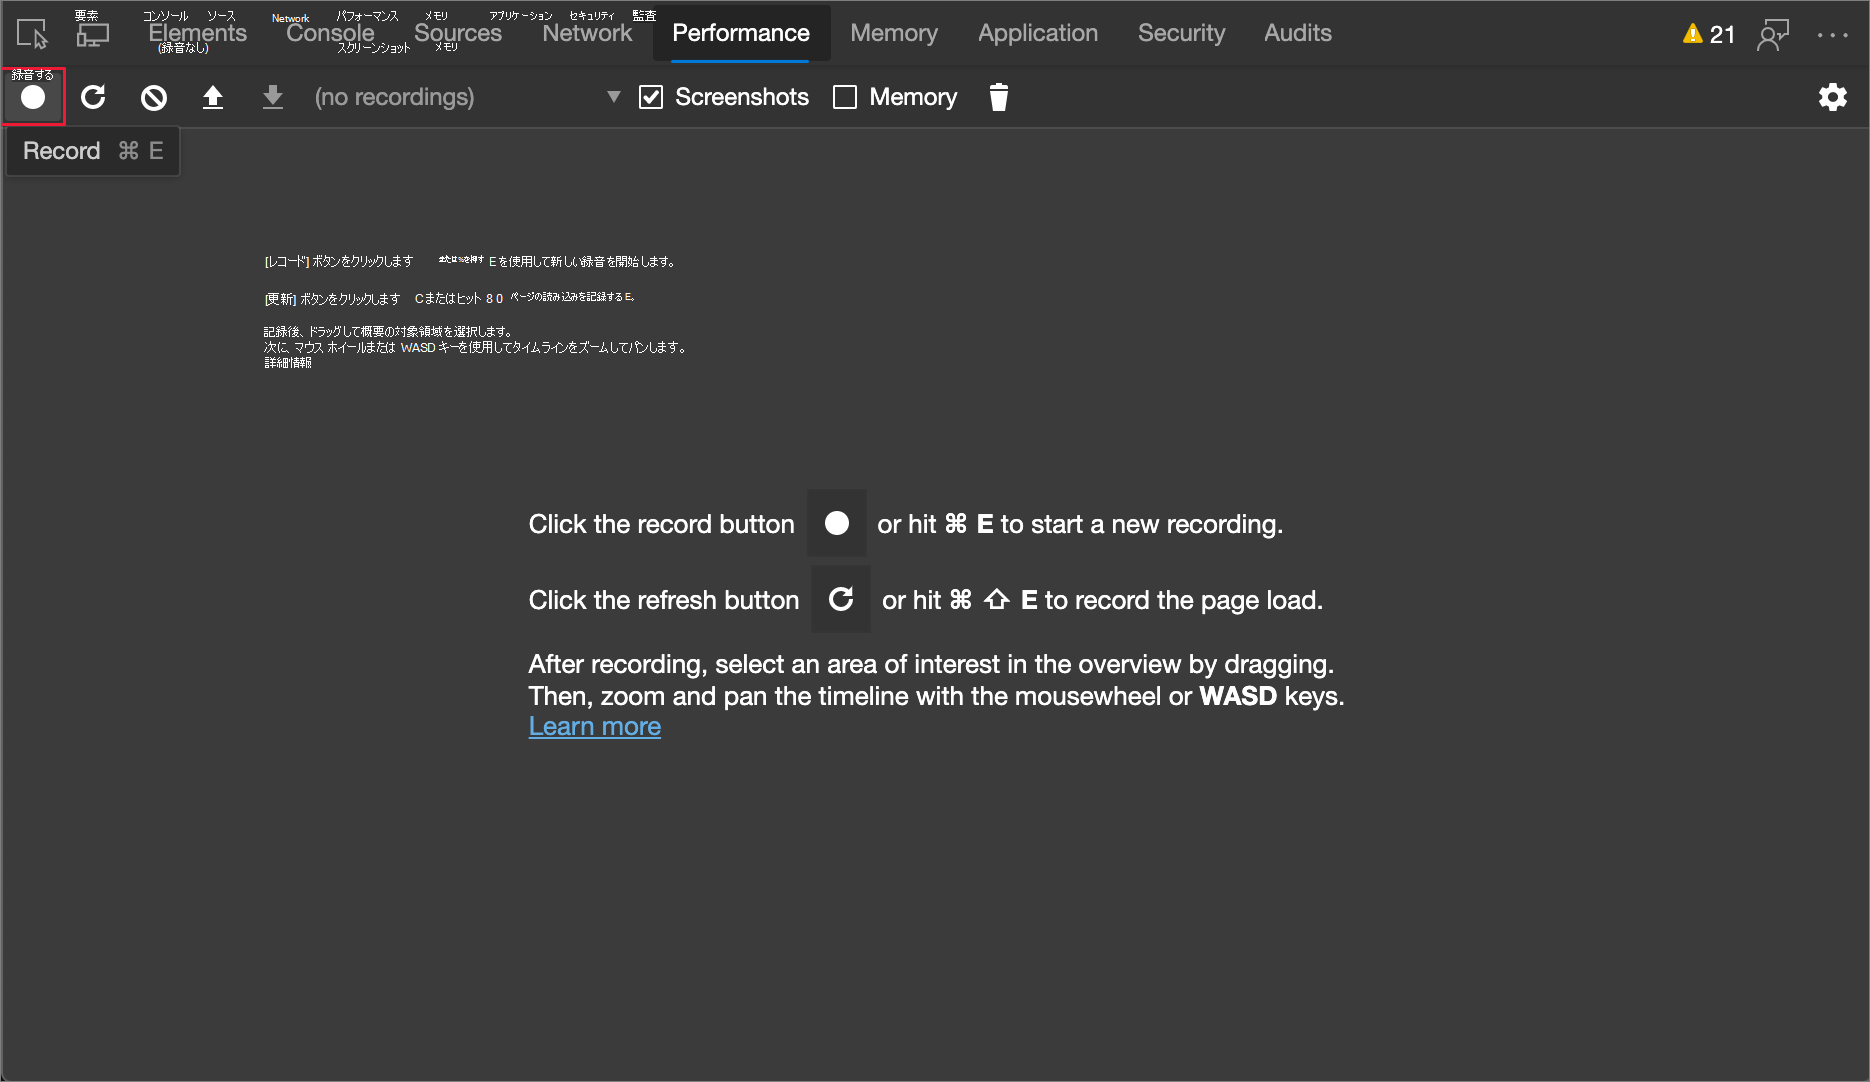Load a profile with the upload icon
Image resolution: width=1870 pixels, height=1082 pixels.
(213, 97)
